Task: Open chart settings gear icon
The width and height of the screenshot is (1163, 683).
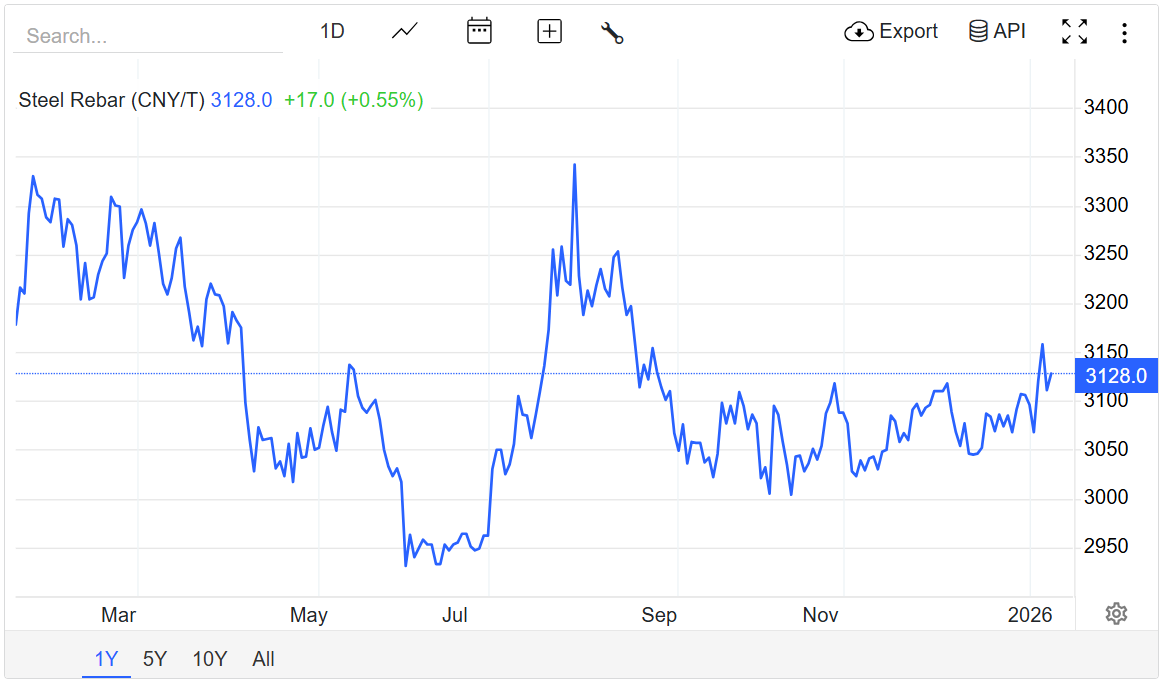Action: point(1116,614)
